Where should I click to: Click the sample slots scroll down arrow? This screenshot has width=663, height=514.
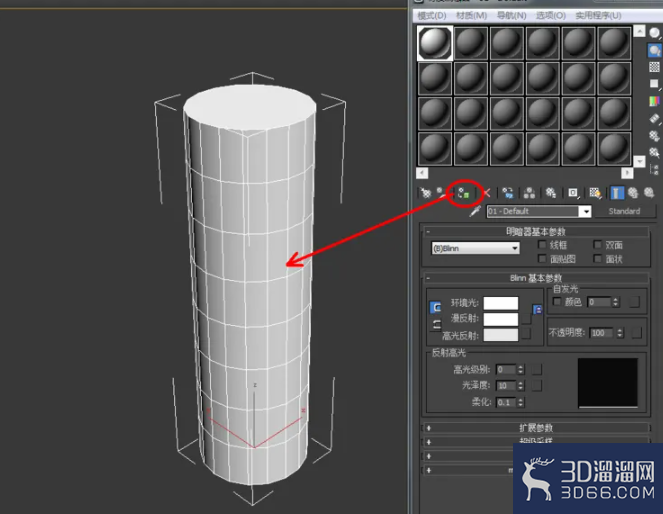(x=639, y=161)
